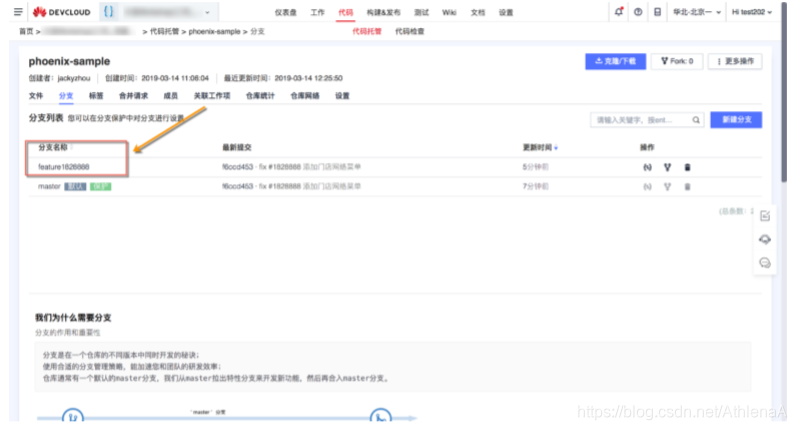Open the customer service headset icon
The width and height of the screenshot is (797, 430).
point(765,239)
